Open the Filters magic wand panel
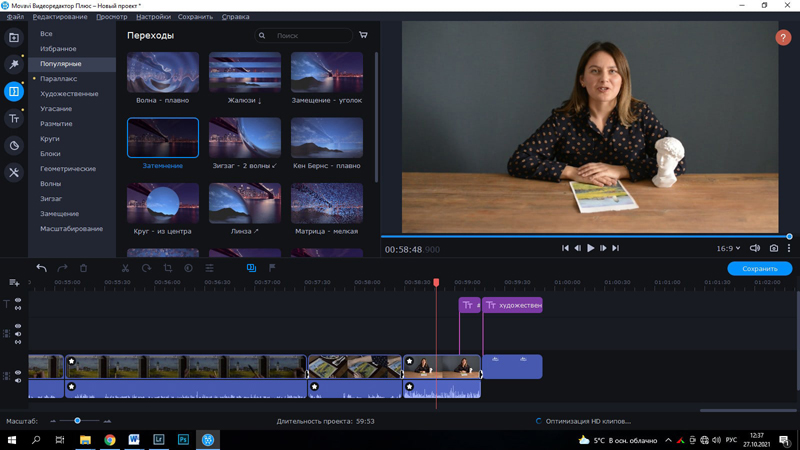The image size is (800, 450). (x=14, y=65)
